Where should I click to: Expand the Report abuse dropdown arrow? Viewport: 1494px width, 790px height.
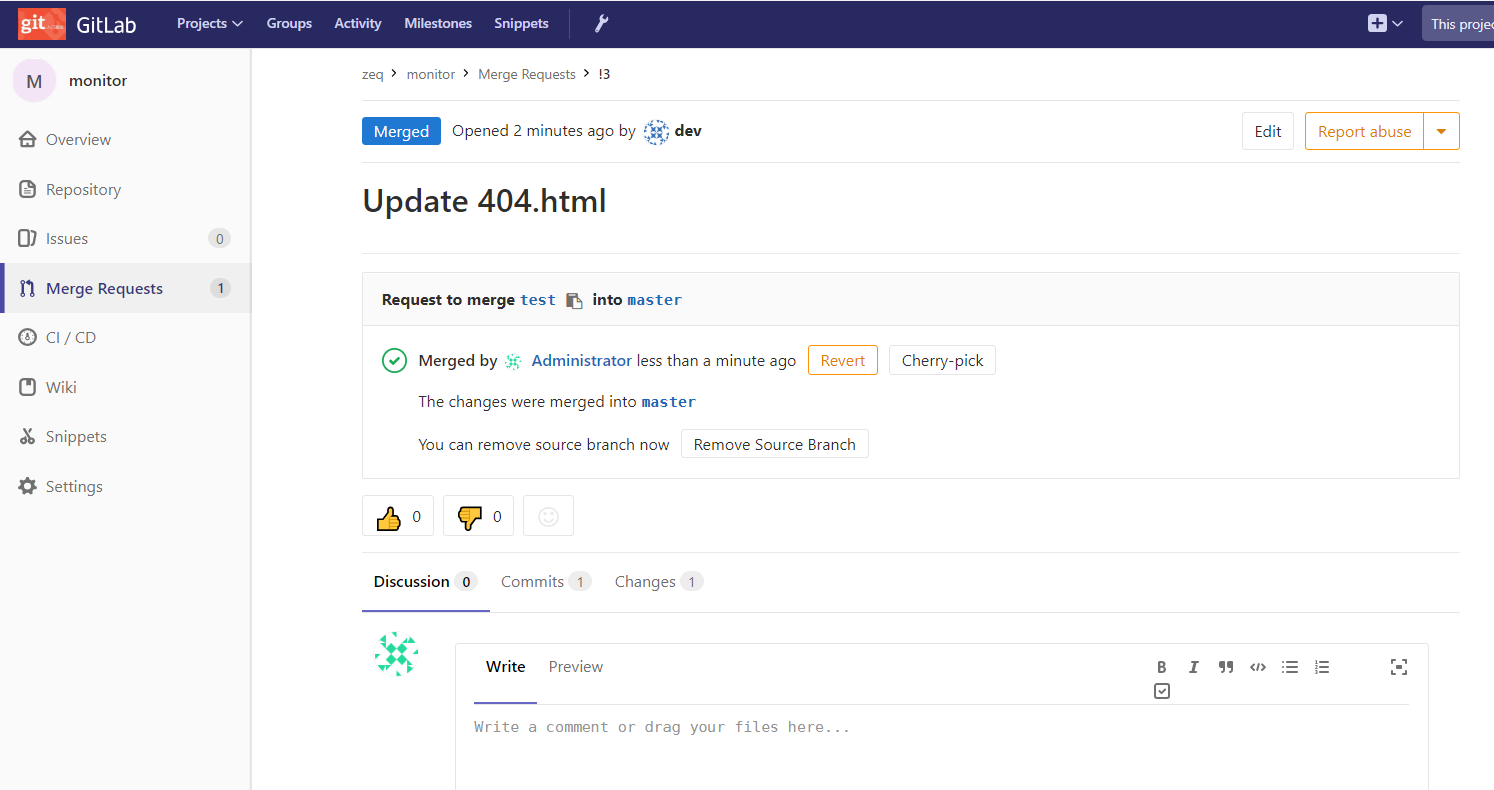[1441, 131]
